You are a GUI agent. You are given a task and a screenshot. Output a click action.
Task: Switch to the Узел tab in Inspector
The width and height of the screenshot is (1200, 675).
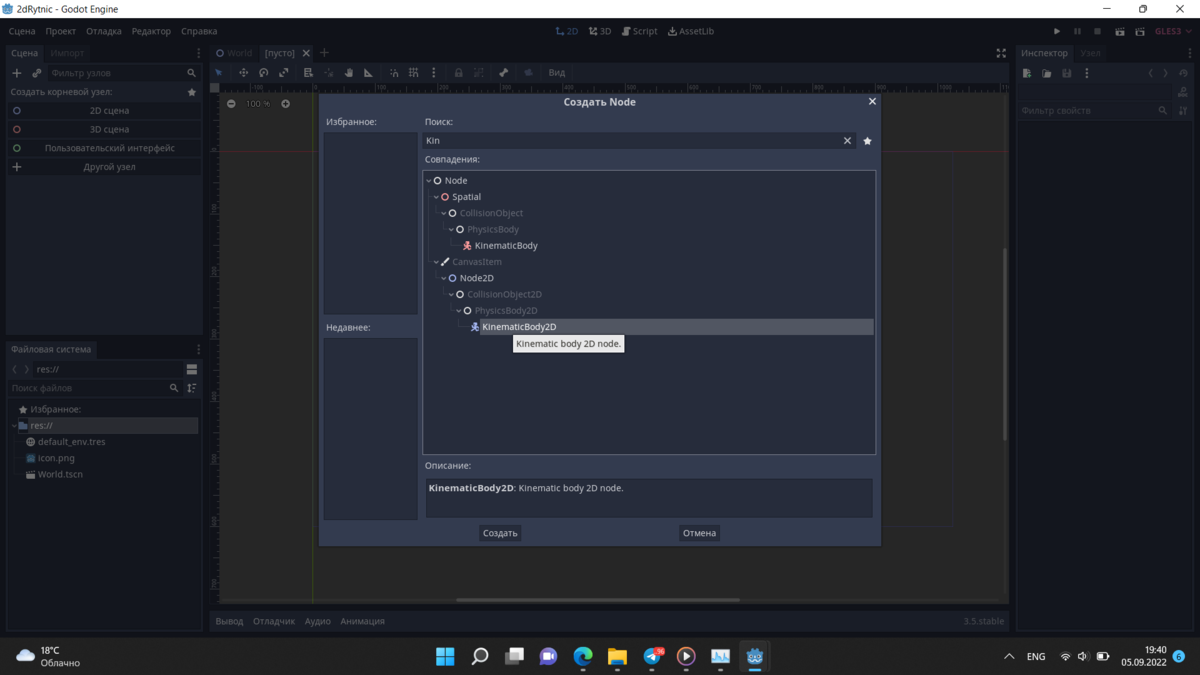tap(1090, 53)
